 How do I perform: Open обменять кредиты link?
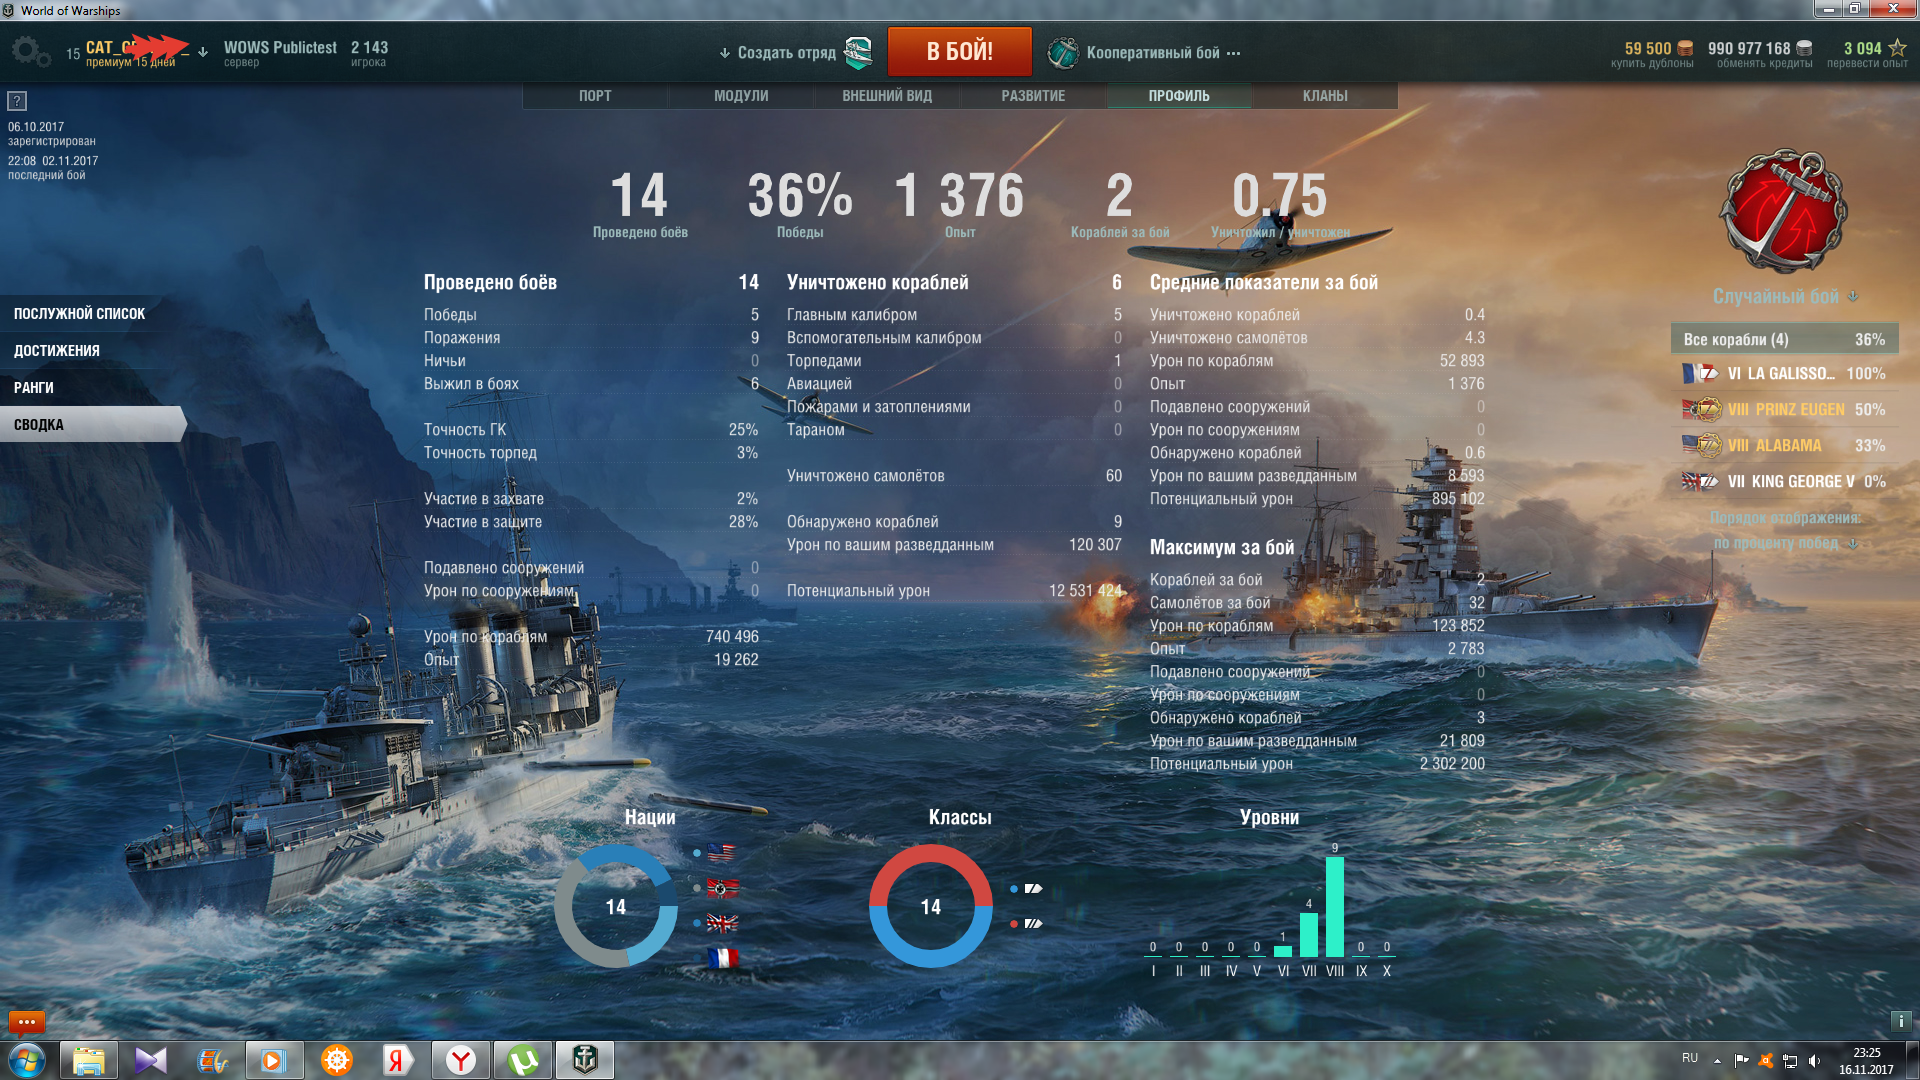coord(1764,64)
